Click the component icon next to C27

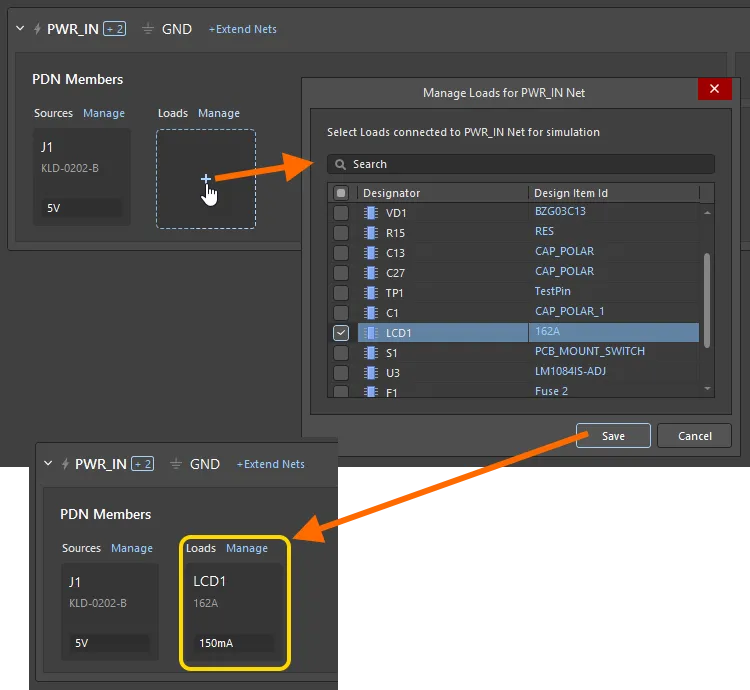coord(370,273)
